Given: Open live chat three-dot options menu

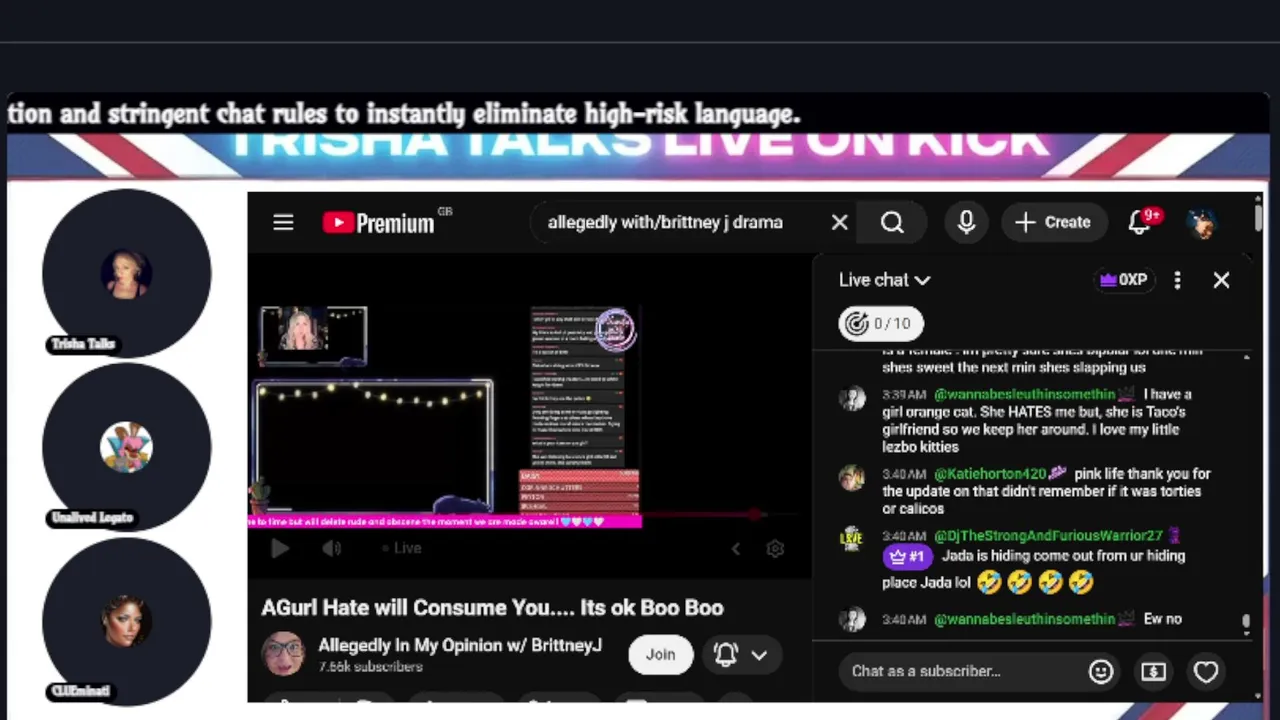Looking at the screenshot, I should 1177,280.
